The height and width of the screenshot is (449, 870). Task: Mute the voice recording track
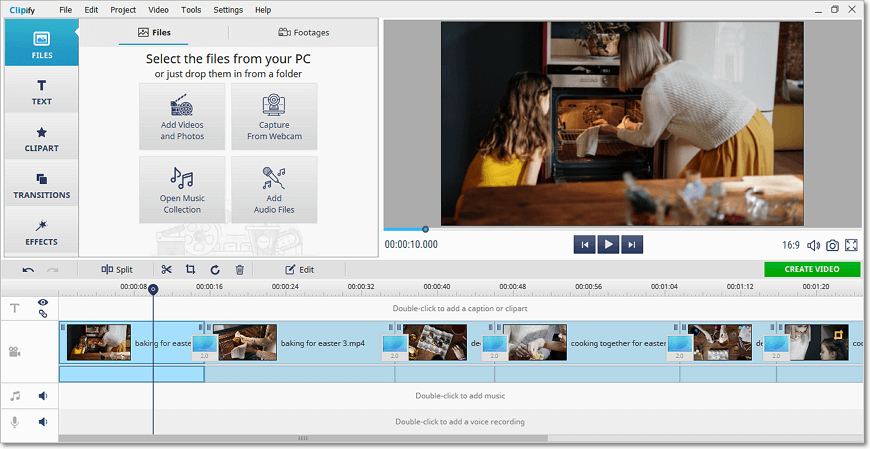43,422
